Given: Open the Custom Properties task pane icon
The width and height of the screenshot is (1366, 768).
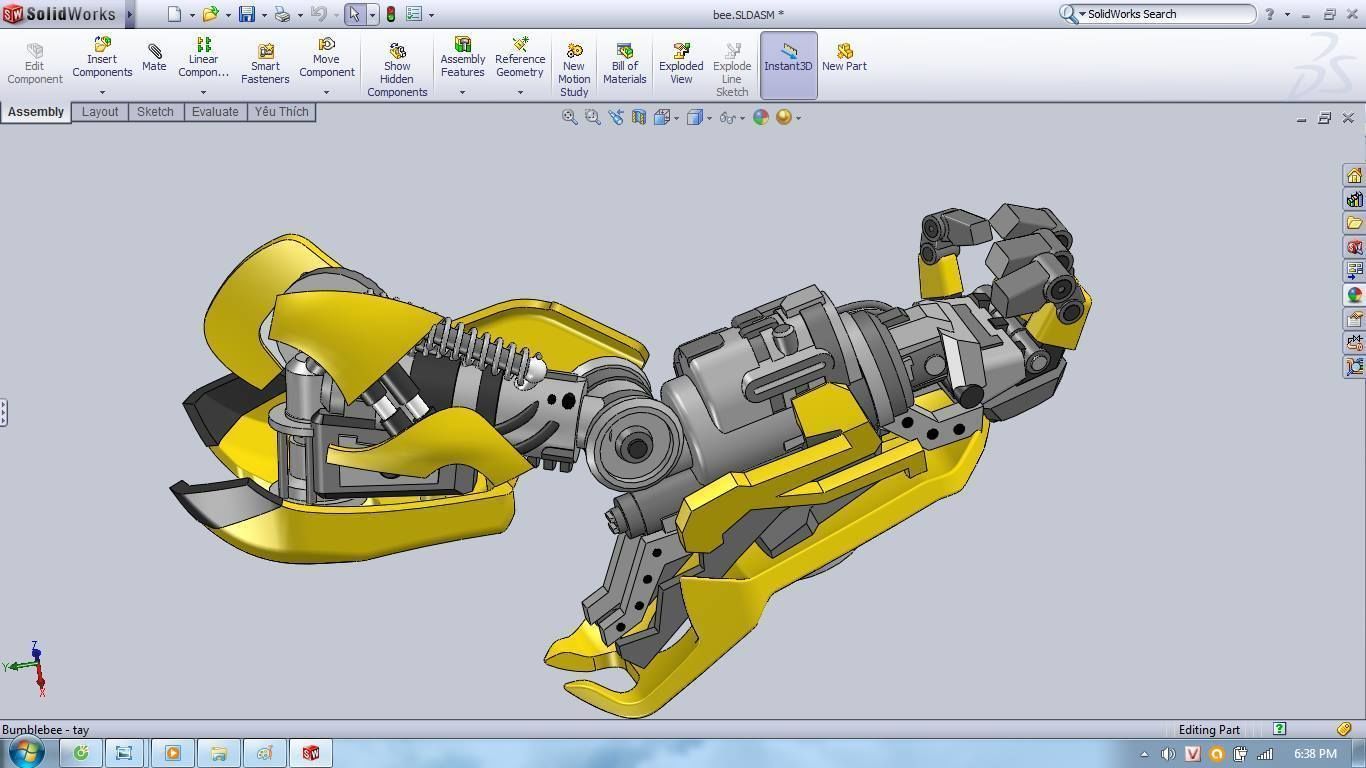Looking at the screenshot, I should pyautogui.click(x=1354, y=319).
